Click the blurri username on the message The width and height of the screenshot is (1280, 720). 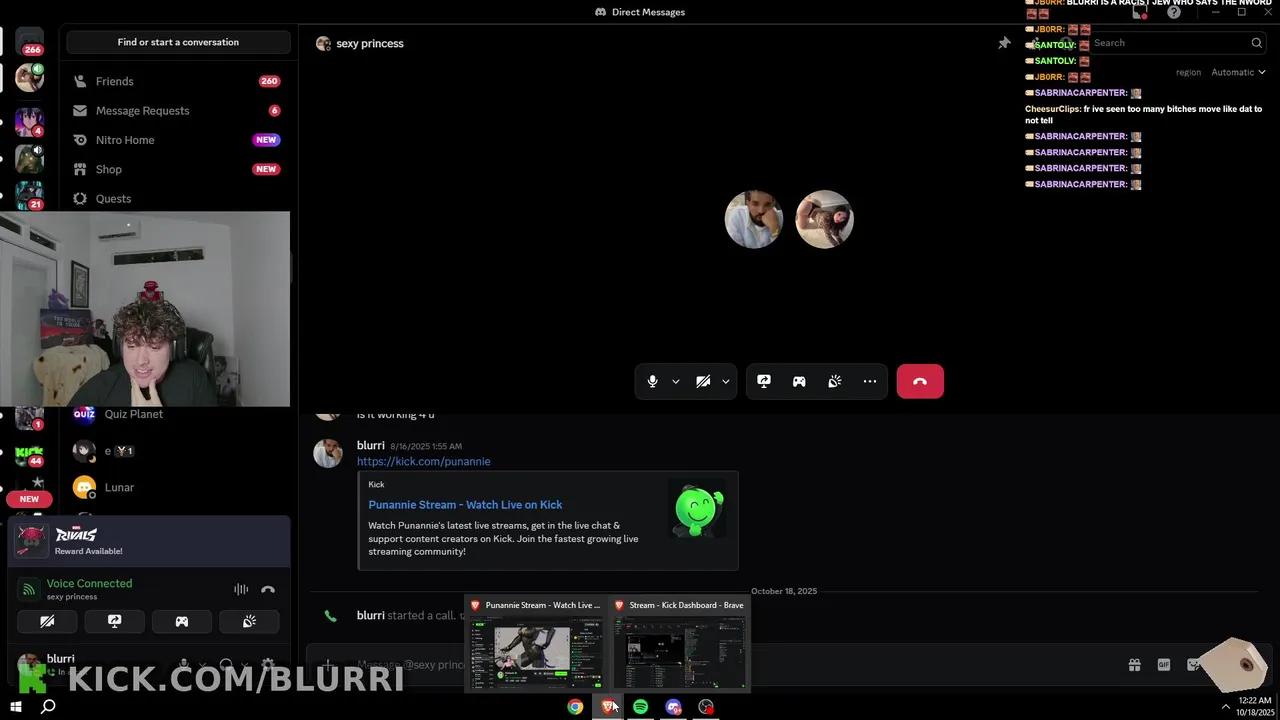pos(370,445)
